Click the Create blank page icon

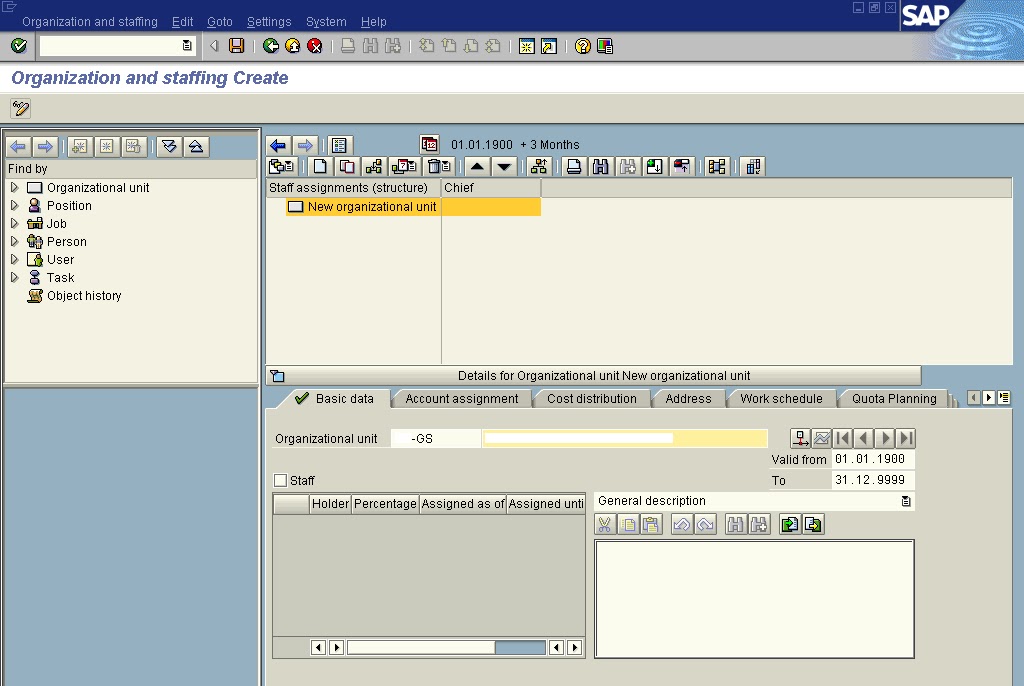click(x=320, y=167)
